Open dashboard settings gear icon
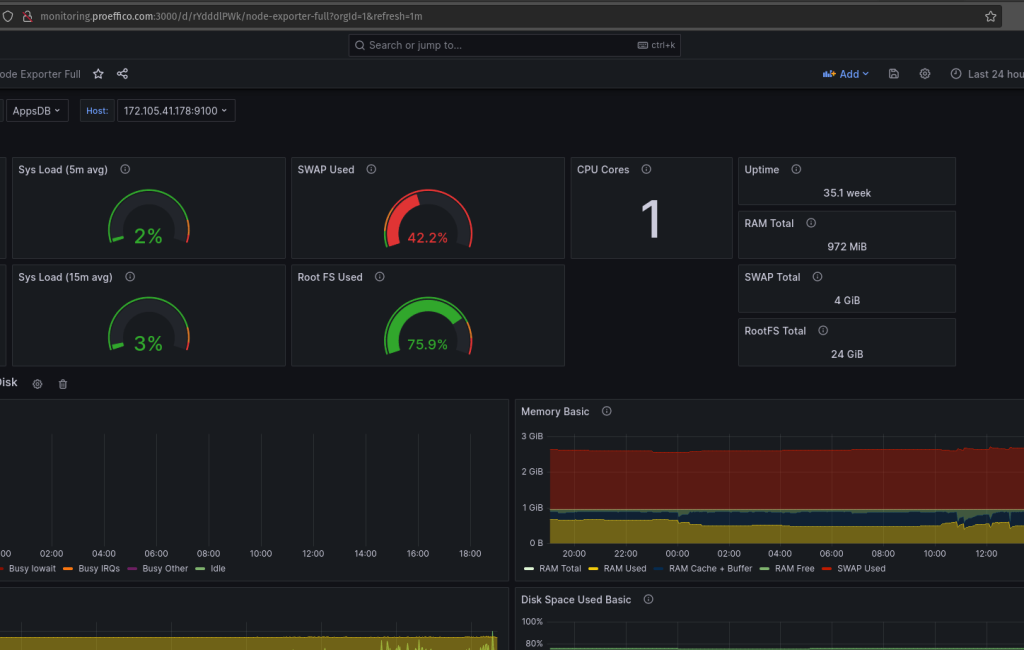 pyautogui.click(x=925, y=74)
